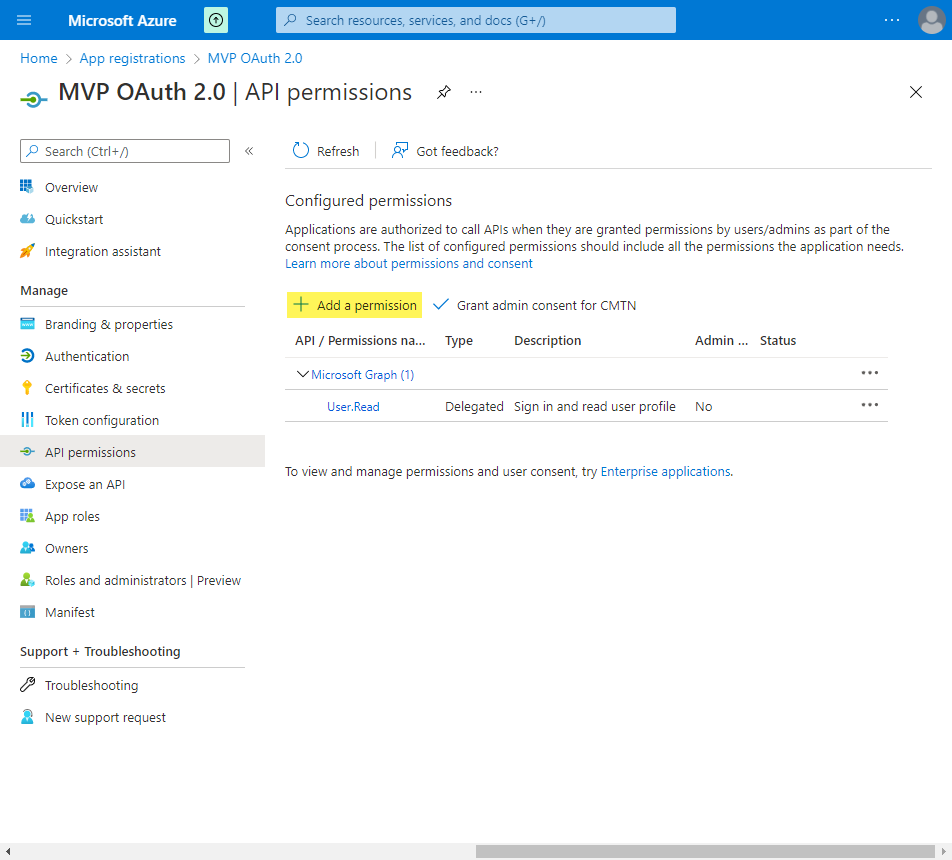Click the Roles and administrators icon

(x=27, y=580)
